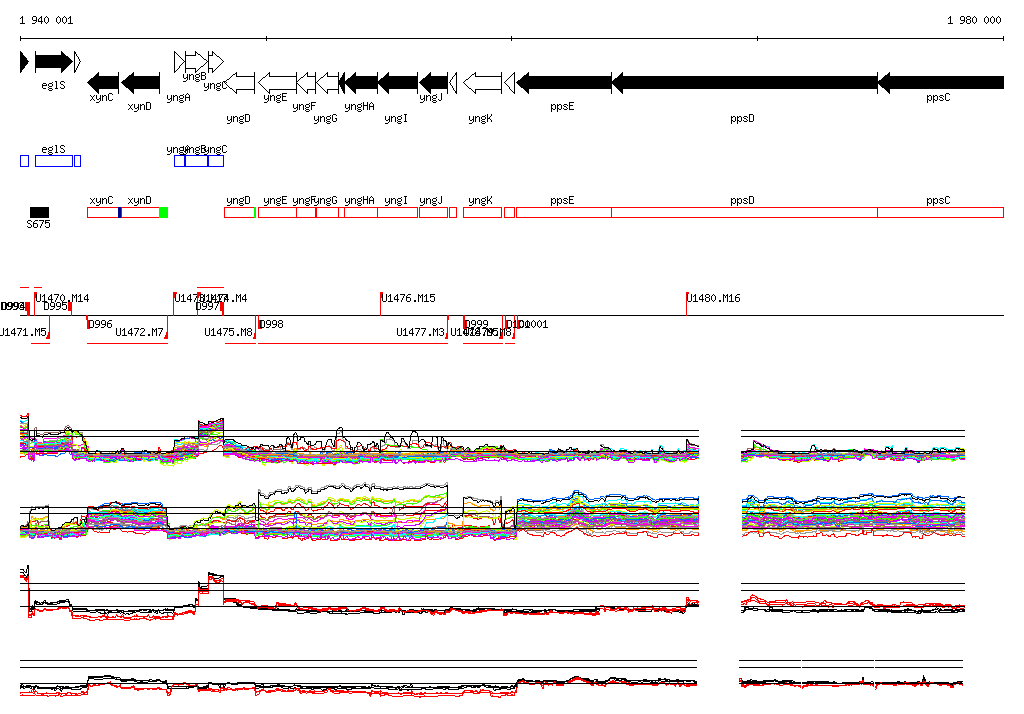
Task: Click the S675 label text
Action: [x=39, y=224]
